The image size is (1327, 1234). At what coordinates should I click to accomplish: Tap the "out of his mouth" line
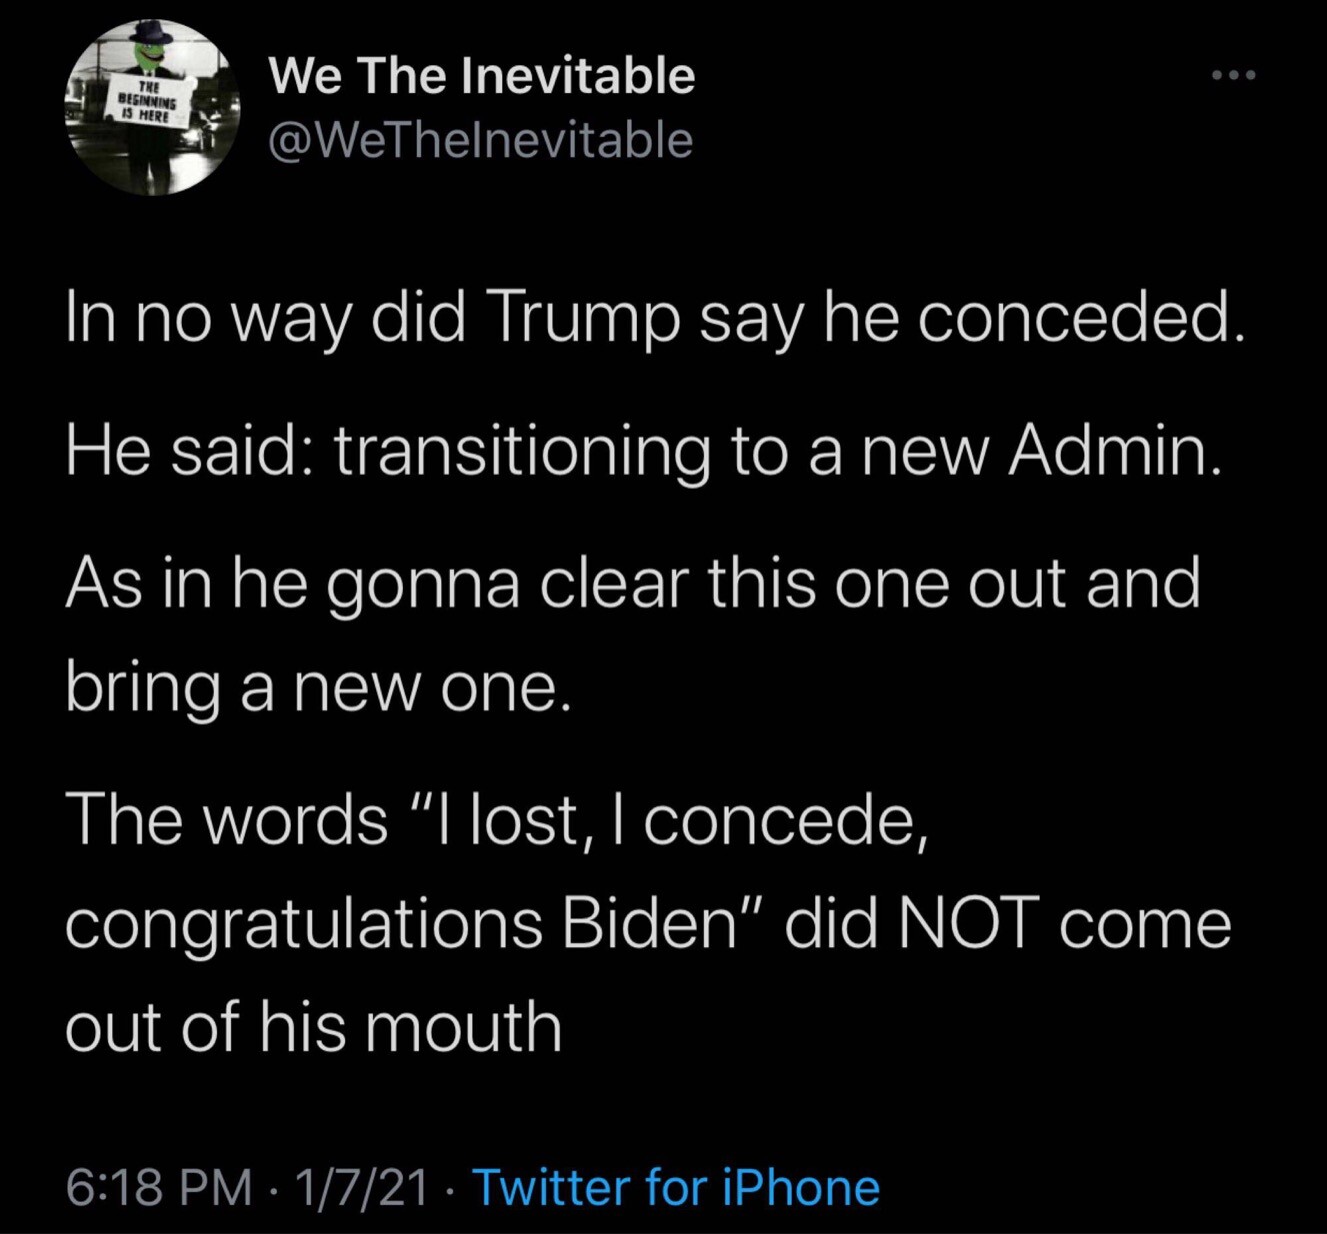pos(313,1027)
